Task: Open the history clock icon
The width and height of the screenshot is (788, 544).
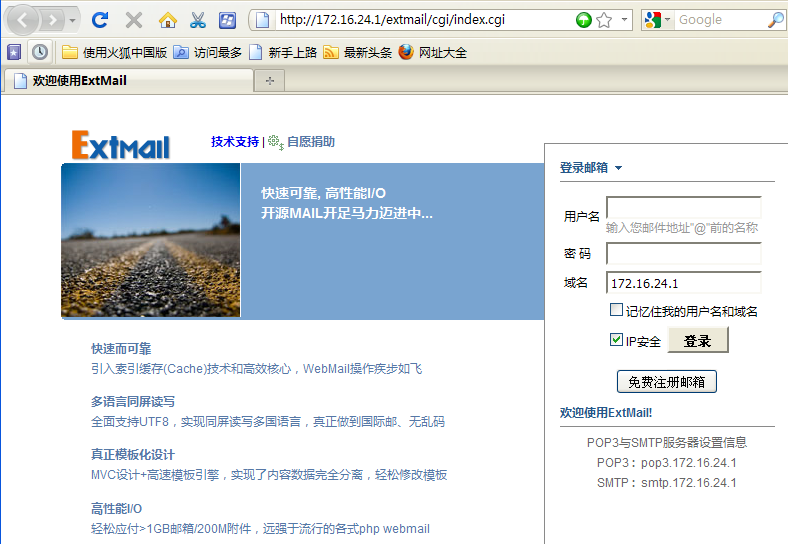Action: tap(40, 52)
